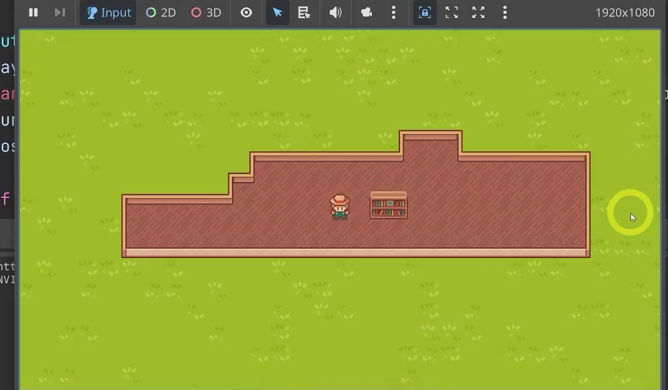The height and width of the screenshot is (390, 668).
Task: Click the farmer character in game
Action: pos(340,207)
